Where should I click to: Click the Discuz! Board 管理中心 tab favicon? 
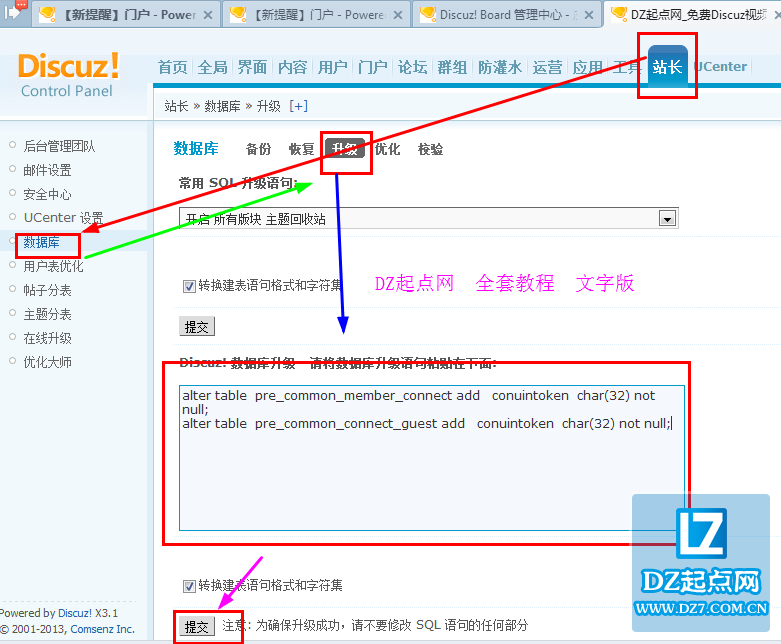tap(428, 14)
